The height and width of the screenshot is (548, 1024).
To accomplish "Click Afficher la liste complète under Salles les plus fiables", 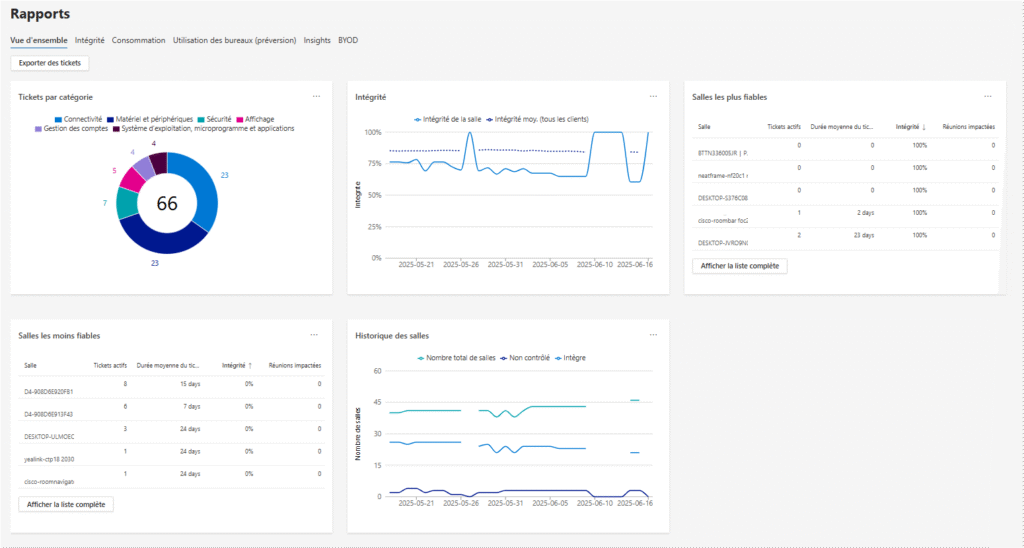I will (x=739, y=266).
